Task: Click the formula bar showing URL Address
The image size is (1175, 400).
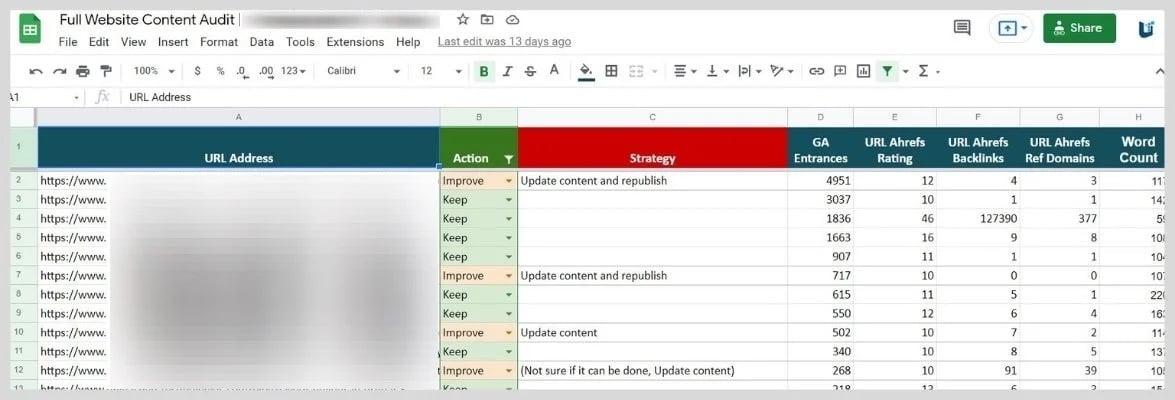Action: (644, 97)
